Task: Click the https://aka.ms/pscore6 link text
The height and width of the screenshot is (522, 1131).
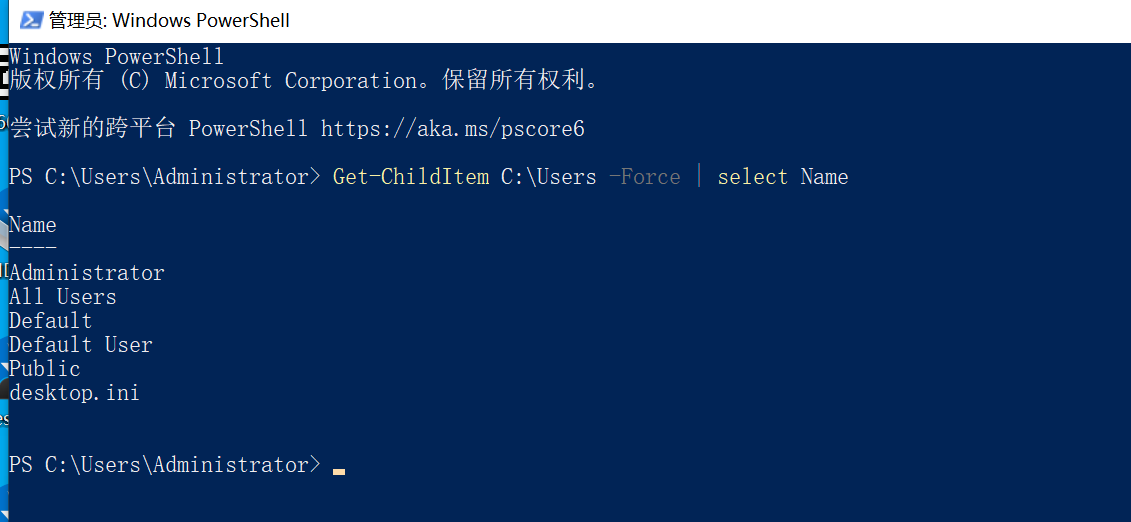Action: click(452, 129)
